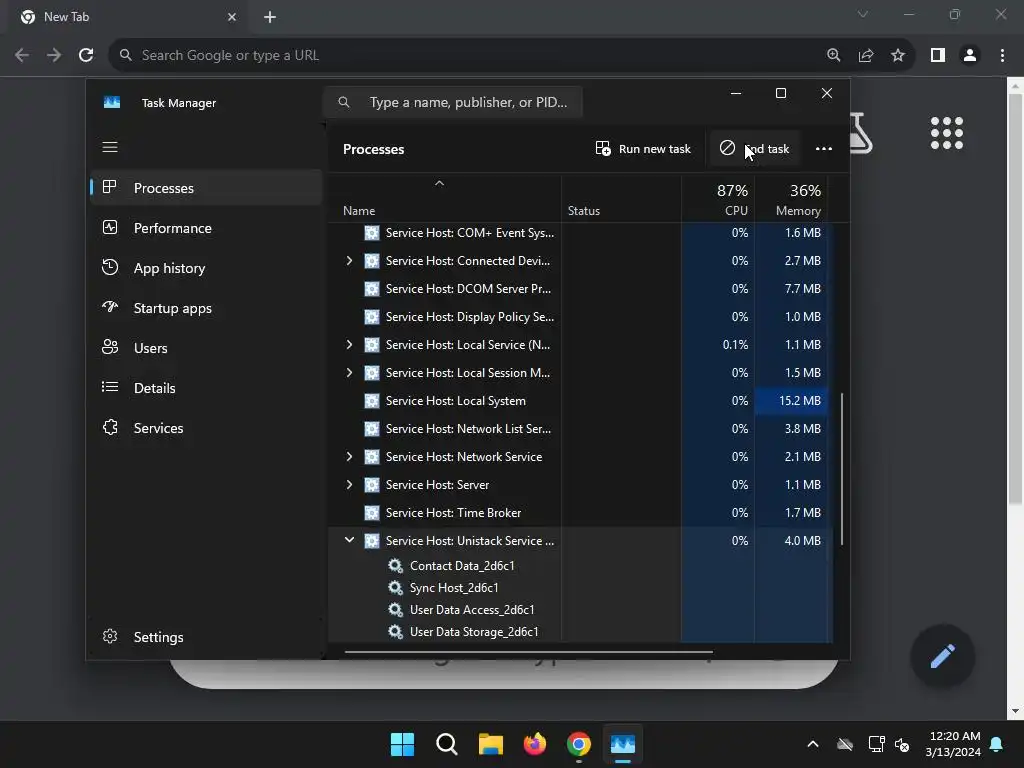Select Service Host: DCOM Server Pr... row
The height and width of the screenshot is (768, 1024).
click(x=578, y=289)
